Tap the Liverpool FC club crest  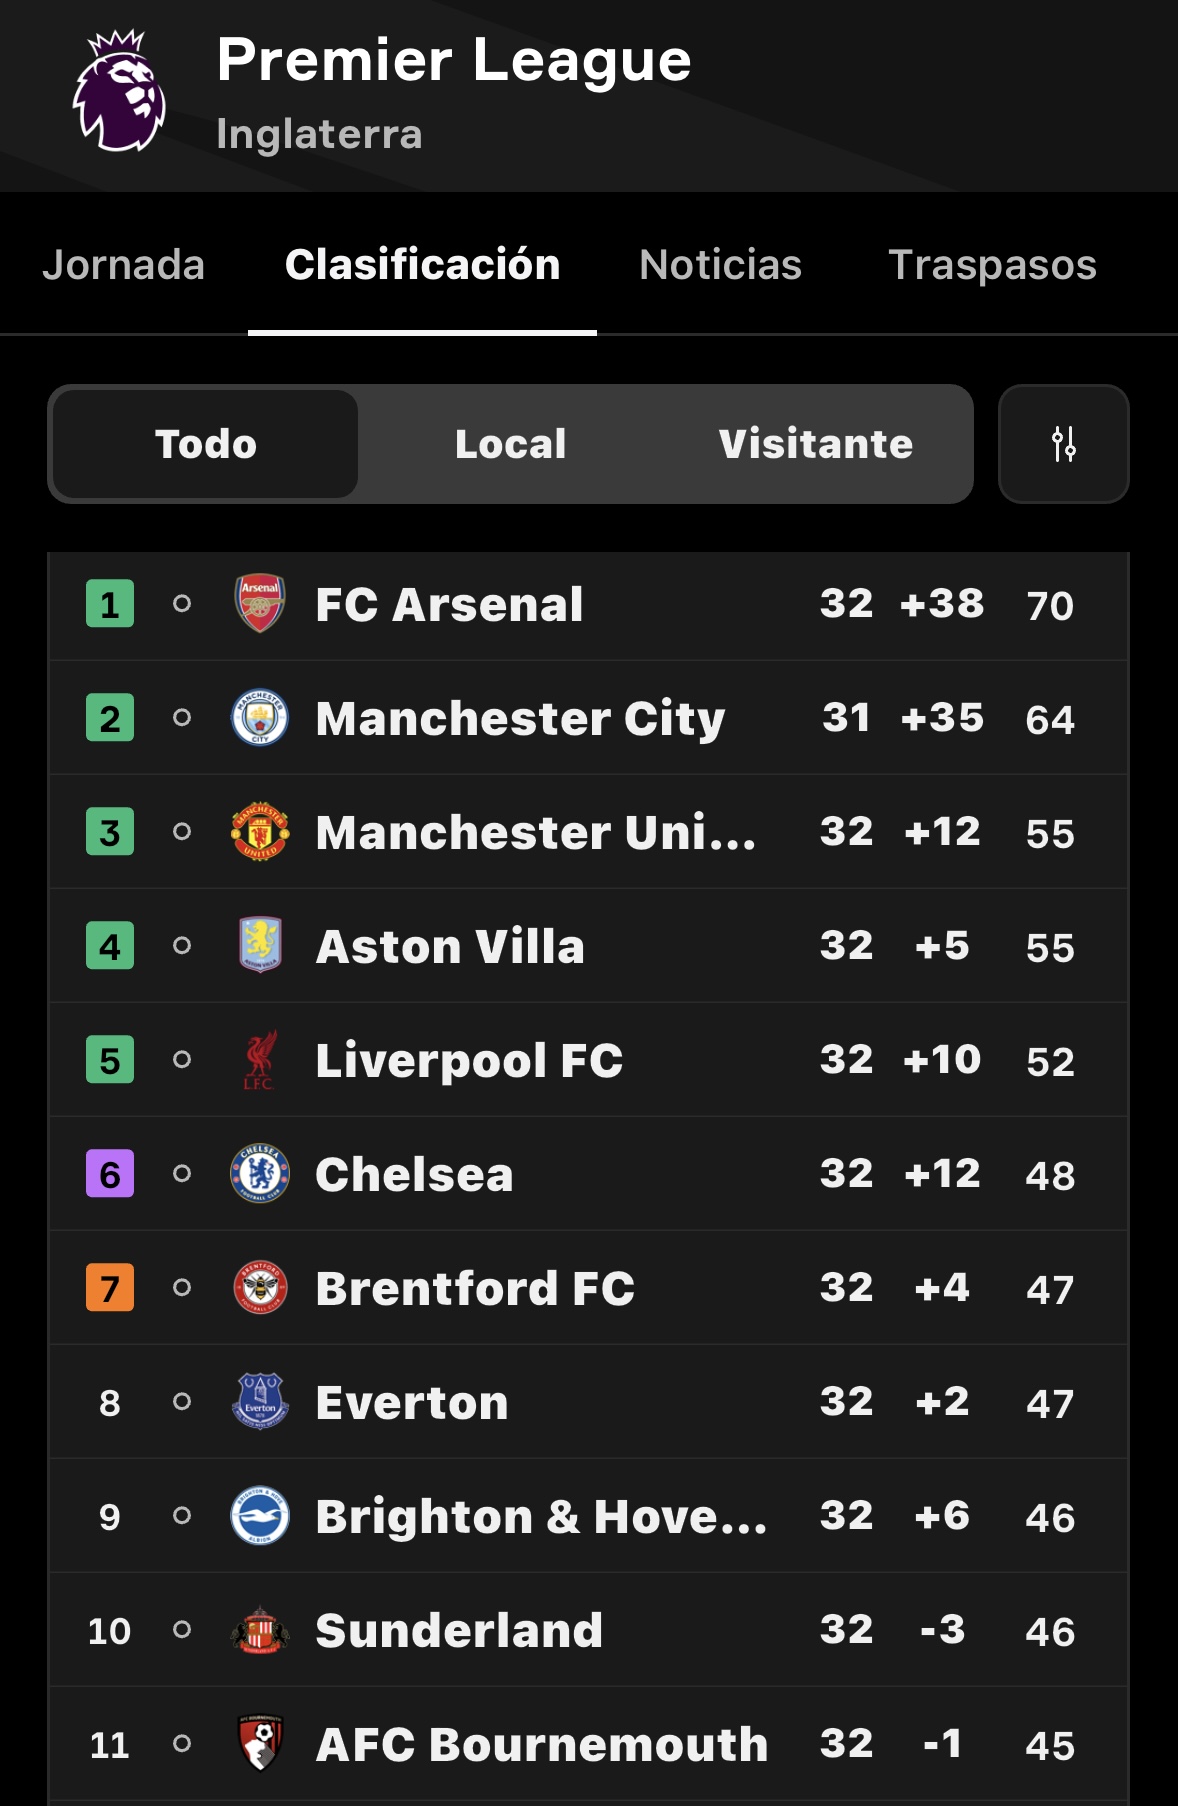pos(260,1060)
